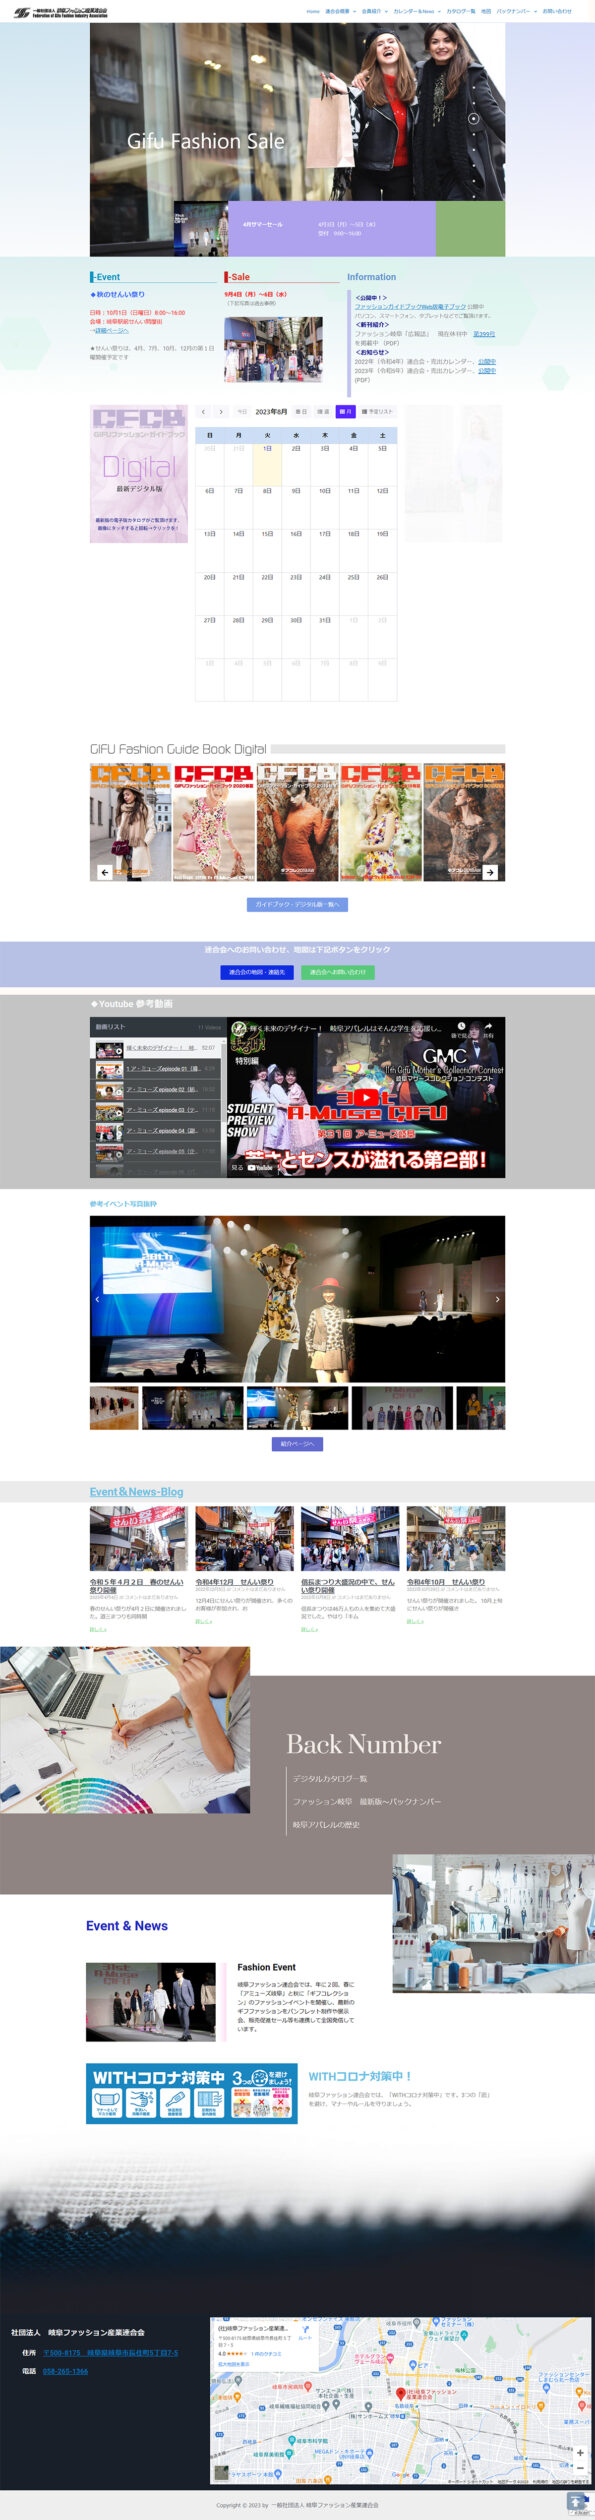Viewport: 595px width, 2520px height.
Task: Go to next month in calendar
Action: (x=221, y=412)
